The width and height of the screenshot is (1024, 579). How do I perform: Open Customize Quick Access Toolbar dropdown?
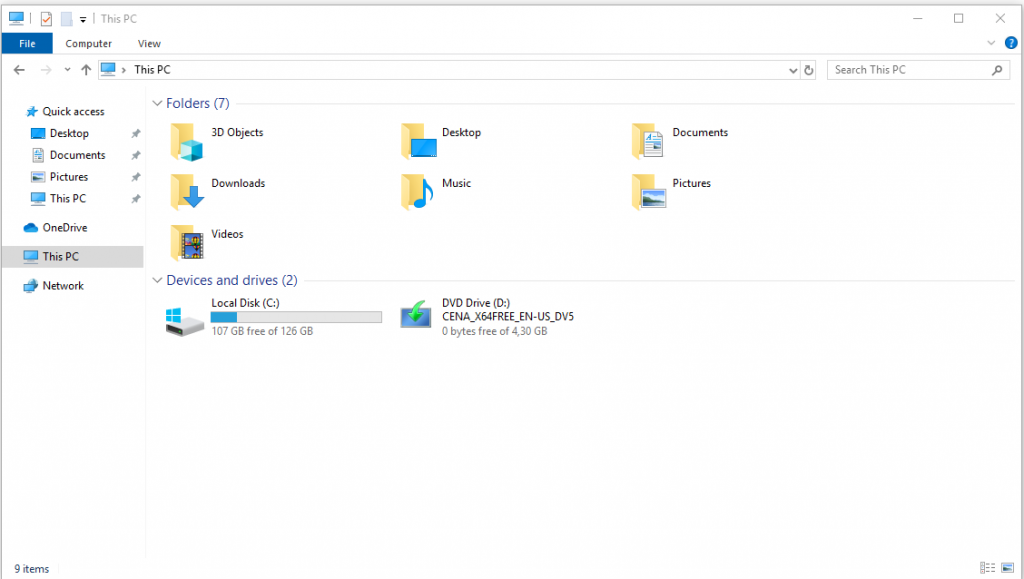pos(83,20)
